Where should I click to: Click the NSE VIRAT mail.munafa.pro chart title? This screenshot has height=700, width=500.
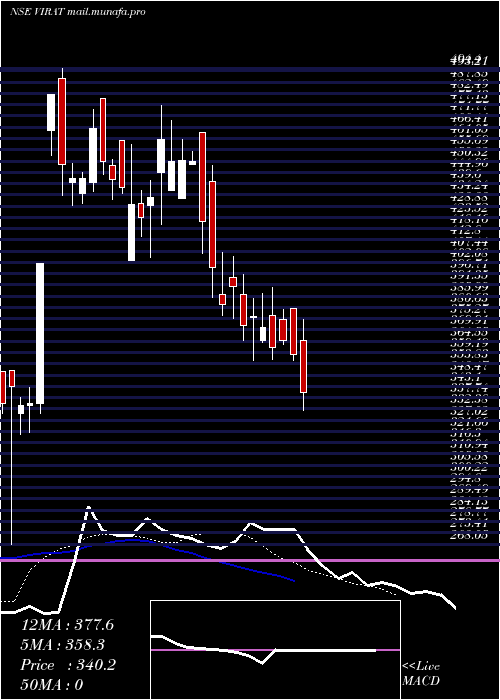pos(77,12)
